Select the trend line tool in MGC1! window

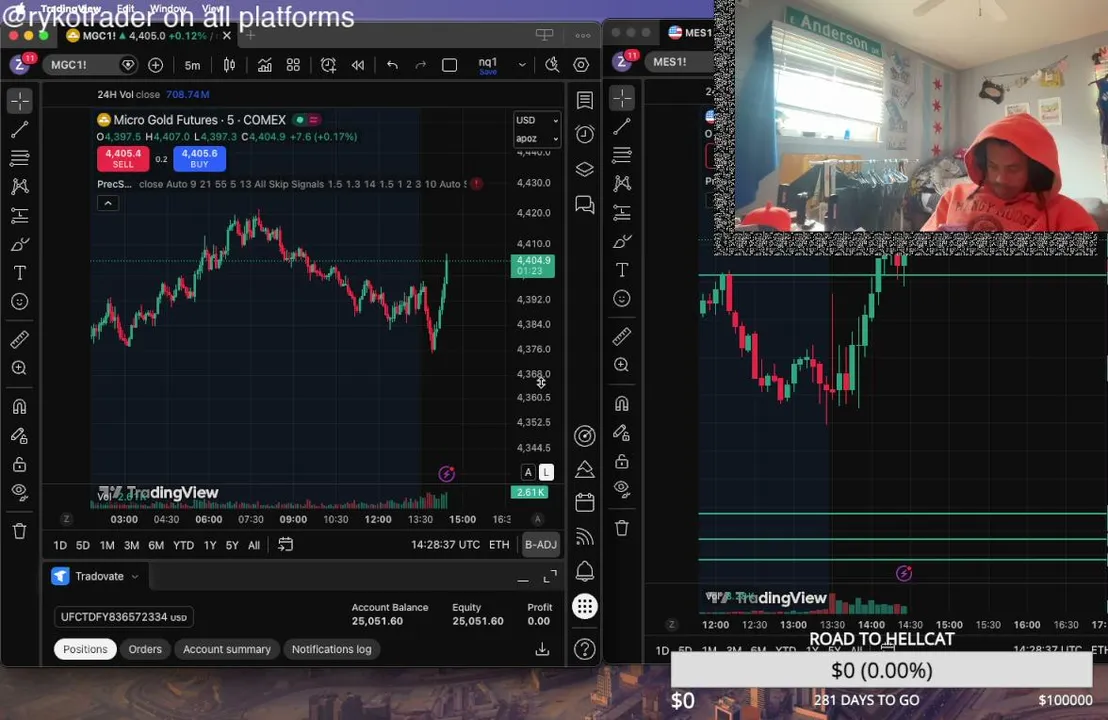pyautogui.click(x=20, y=129)
